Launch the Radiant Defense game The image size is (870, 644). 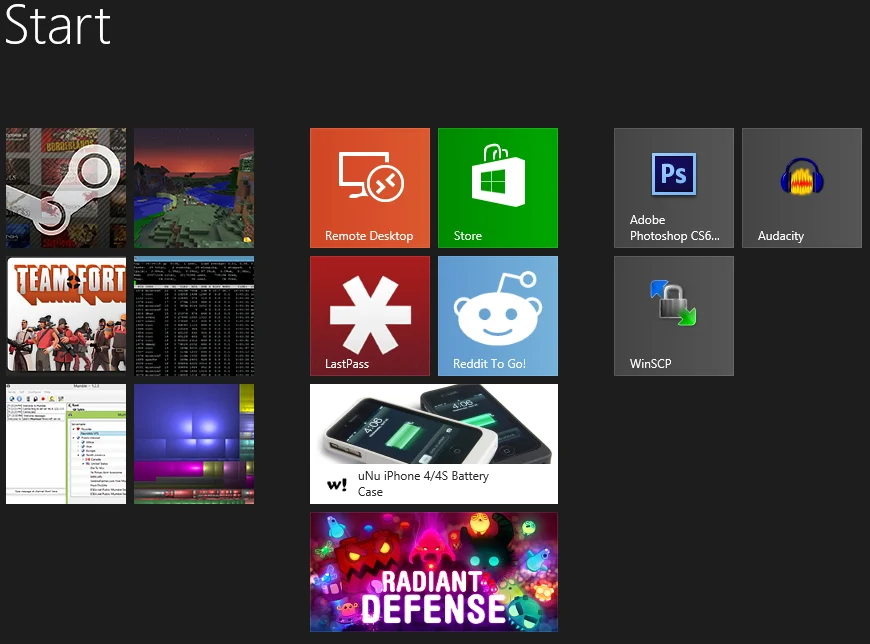(434, 571)
